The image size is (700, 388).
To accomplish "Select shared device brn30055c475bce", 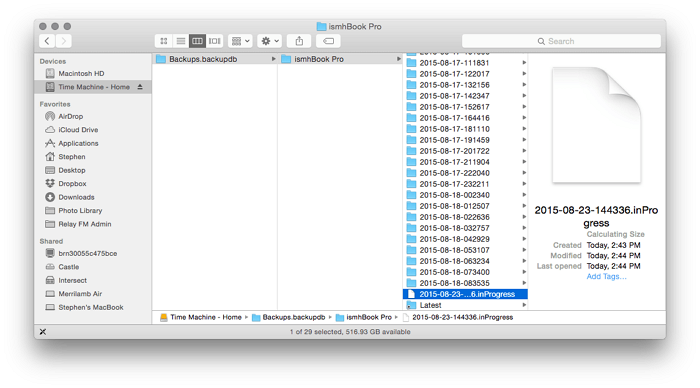I will 93,253.
